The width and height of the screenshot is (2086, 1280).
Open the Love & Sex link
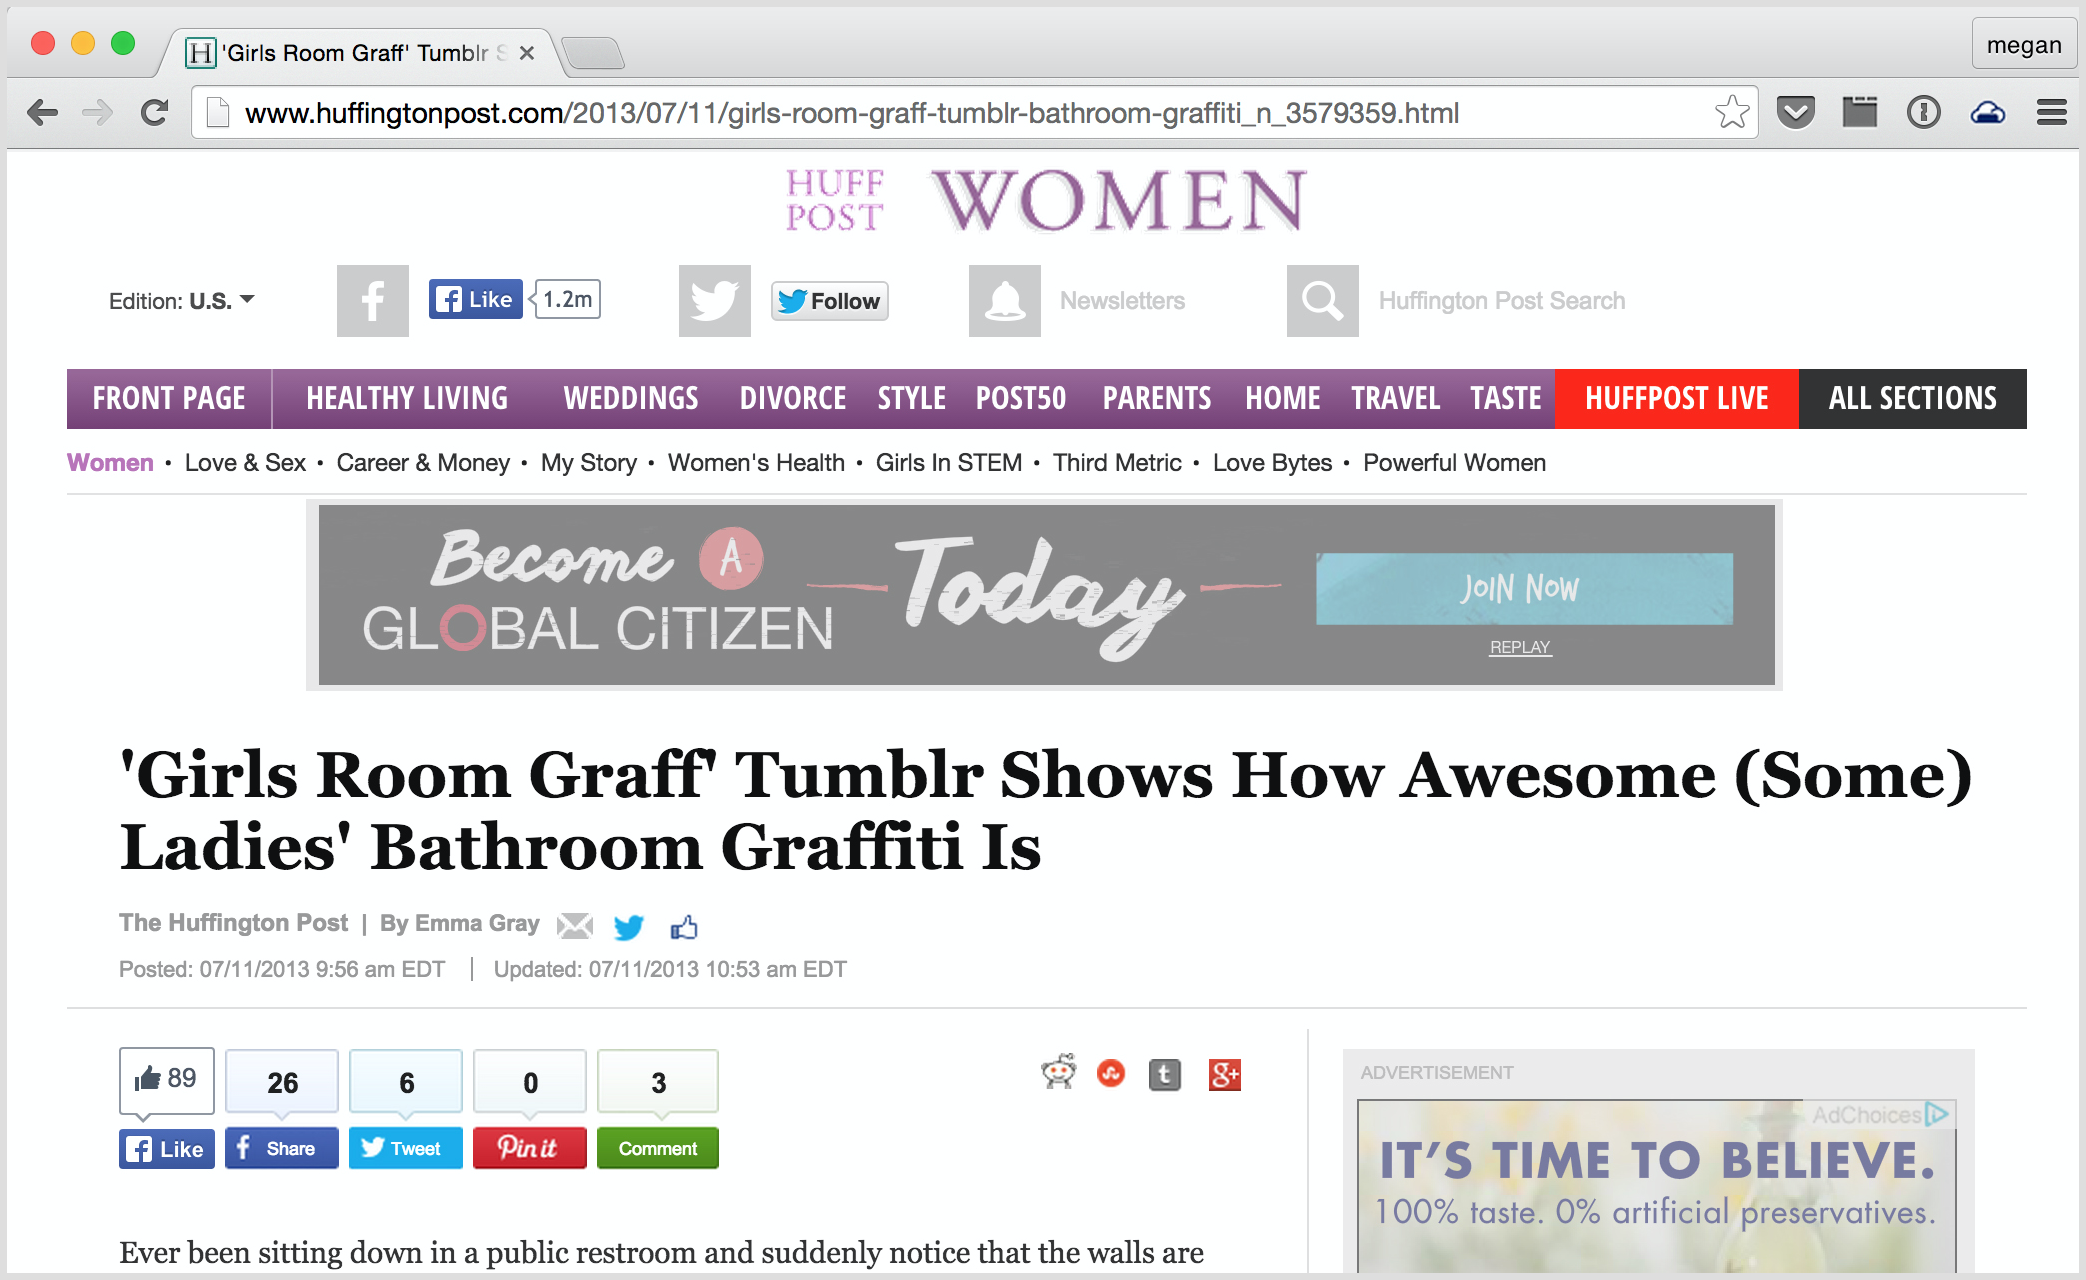(x=245, y=463)
